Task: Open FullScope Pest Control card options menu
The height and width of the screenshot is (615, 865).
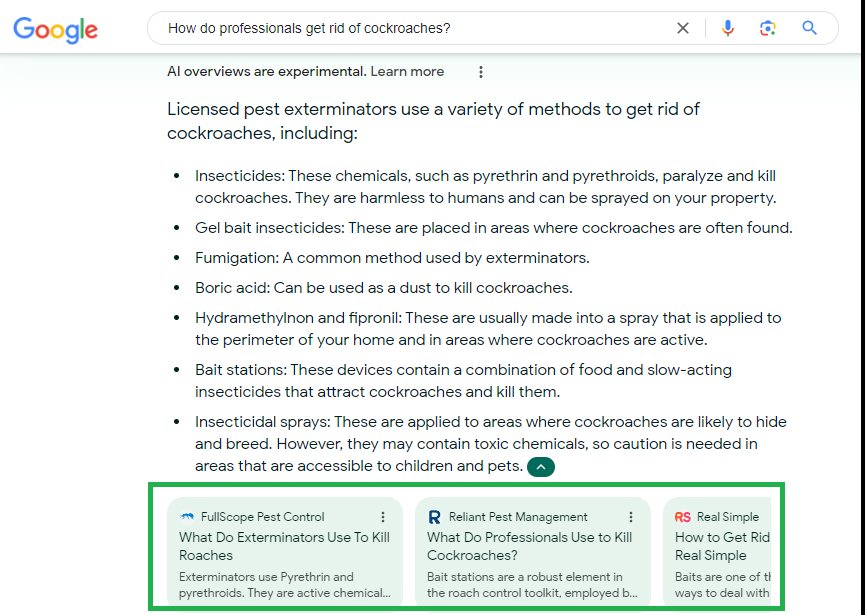Action: coord(383,517)
